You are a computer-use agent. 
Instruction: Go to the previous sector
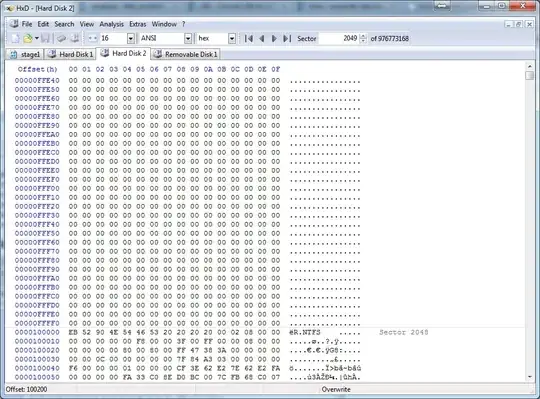pyautogui.click(x=262, y=38)
